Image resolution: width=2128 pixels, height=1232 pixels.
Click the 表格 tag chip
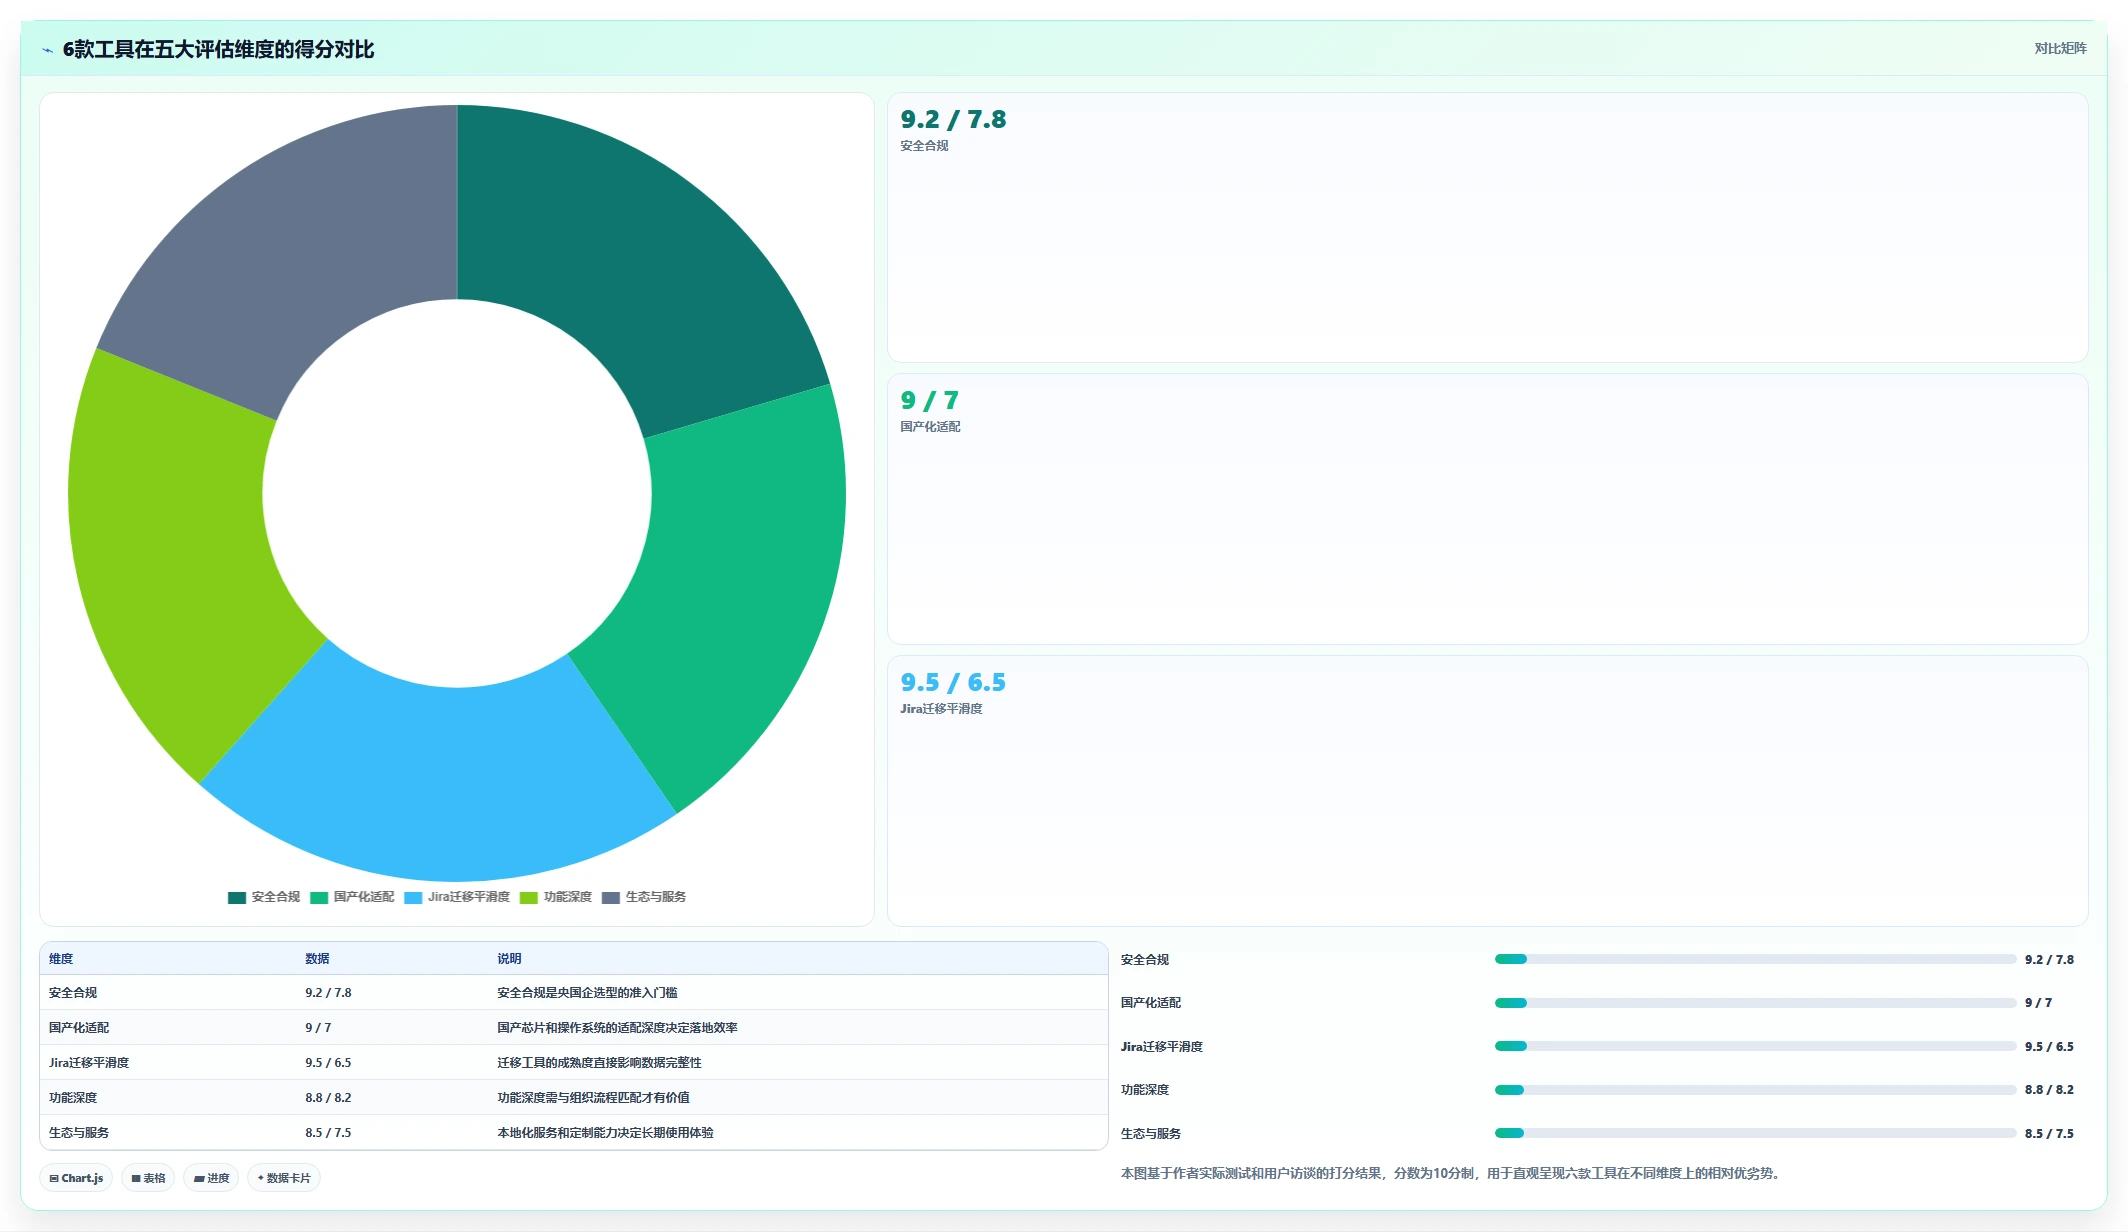pyautogui.click(x=148, y=1178)
